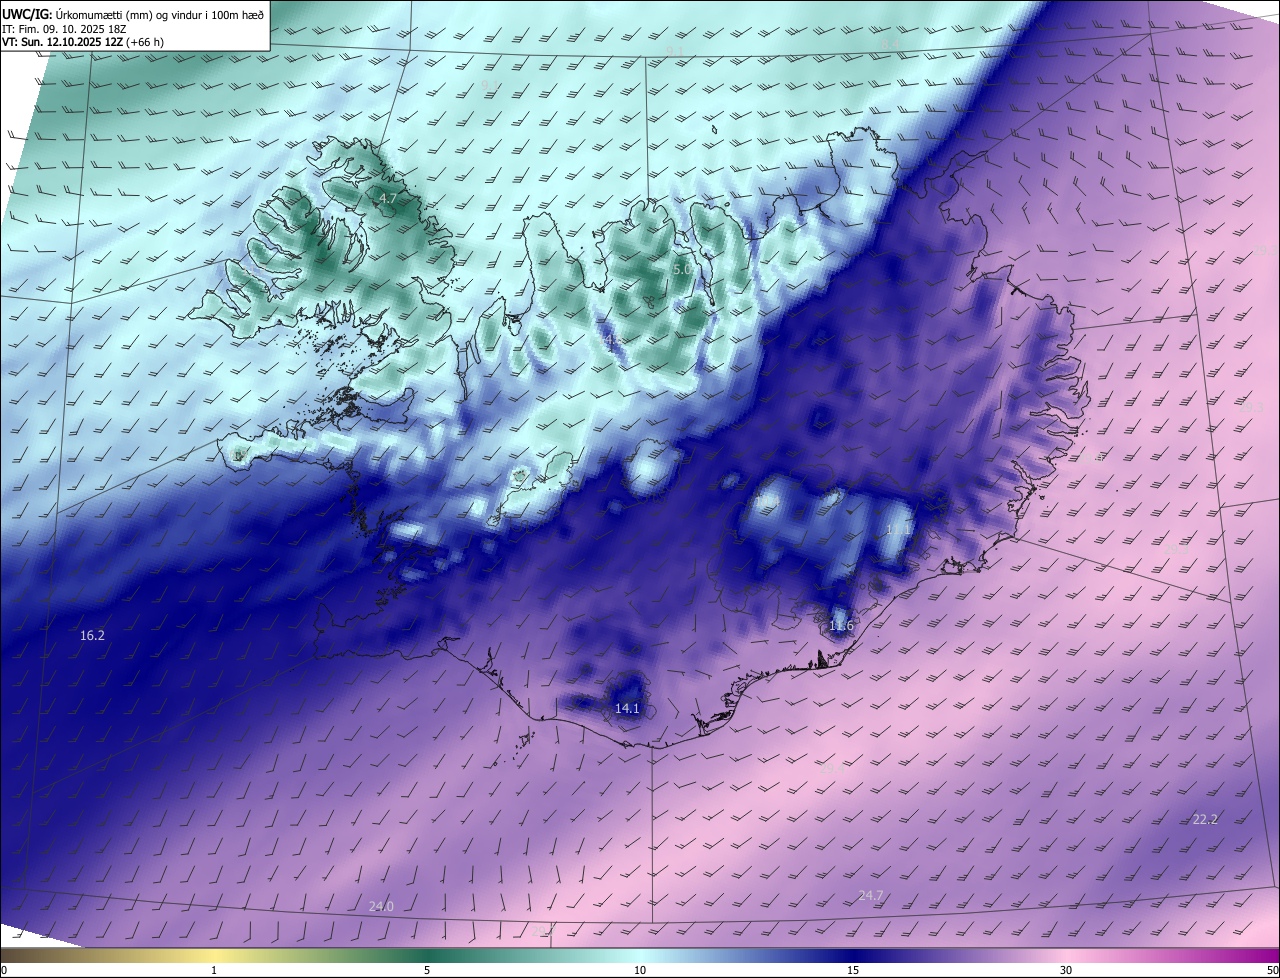Click the 11.6 value label on the map

(841, 626)
